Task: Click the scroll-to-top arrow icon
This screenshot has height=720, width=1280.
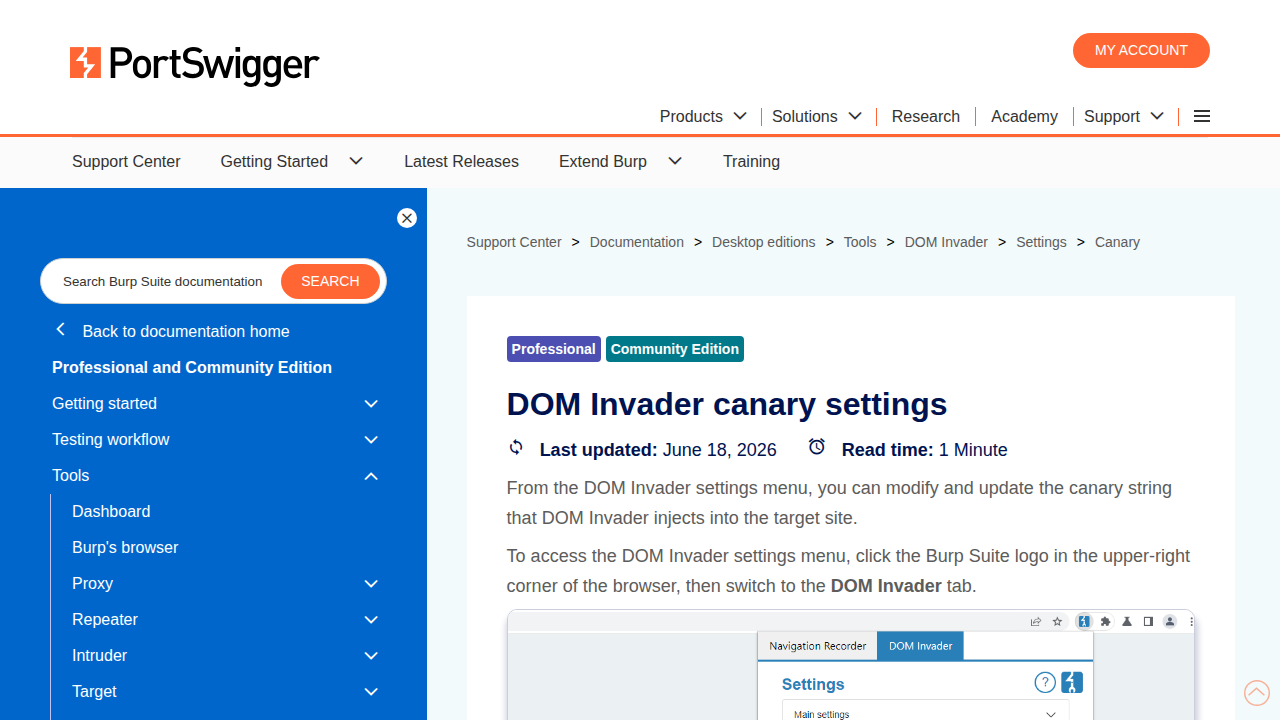Action: point(1257,692)
